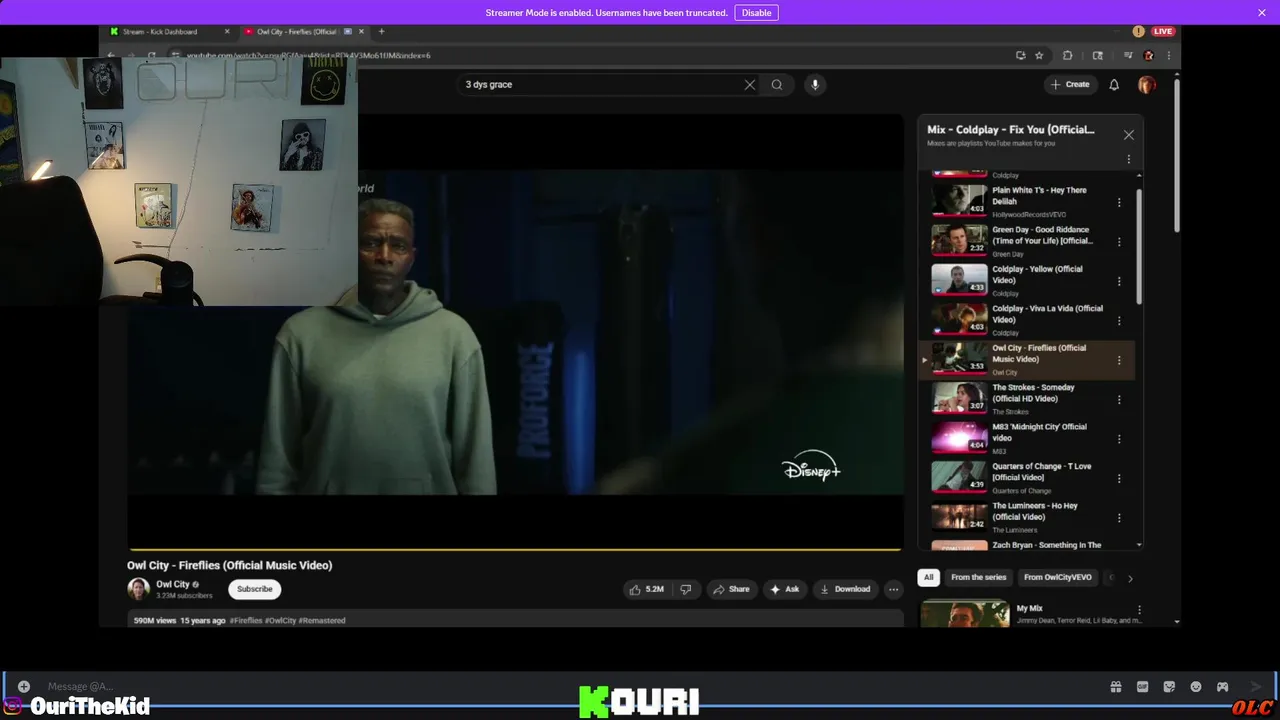Image resolution: width=1280 pixels, height=720 pixels.
Task: Click the YouTube search magnifier button
Action: (777, 85)
